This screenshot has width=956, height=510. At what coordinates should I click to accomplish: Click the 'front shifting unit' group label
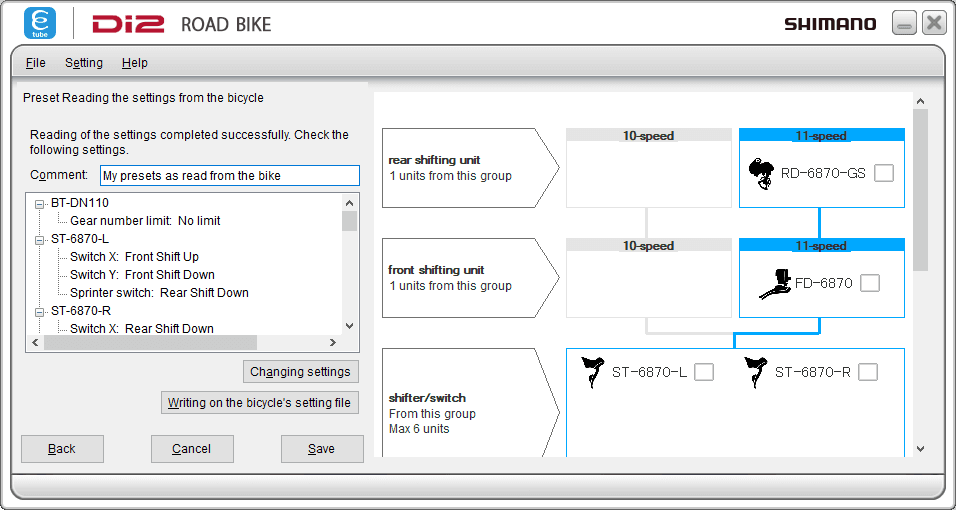coord(436,270)
